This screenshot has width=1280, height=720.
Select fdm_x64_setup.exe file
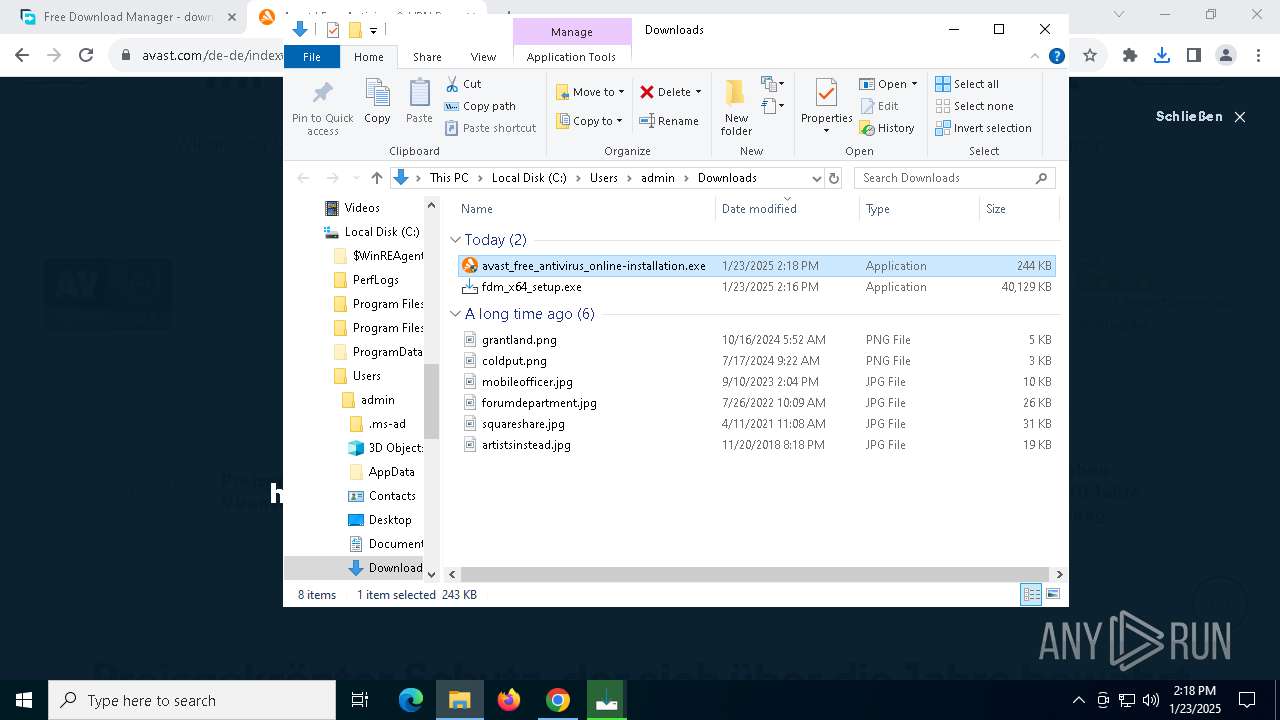(x=755, y=287)
